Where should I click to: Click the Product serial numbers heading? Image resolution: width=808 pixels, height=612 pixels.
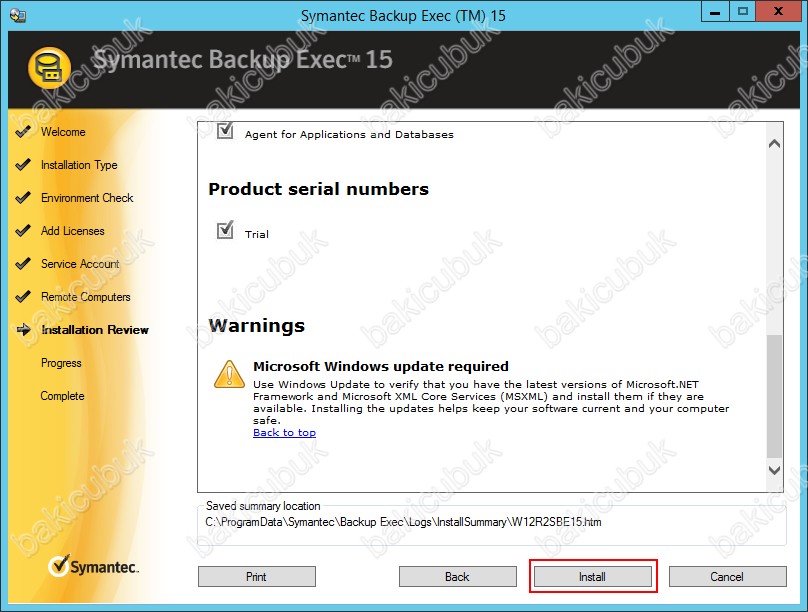[x=318, y=189]
